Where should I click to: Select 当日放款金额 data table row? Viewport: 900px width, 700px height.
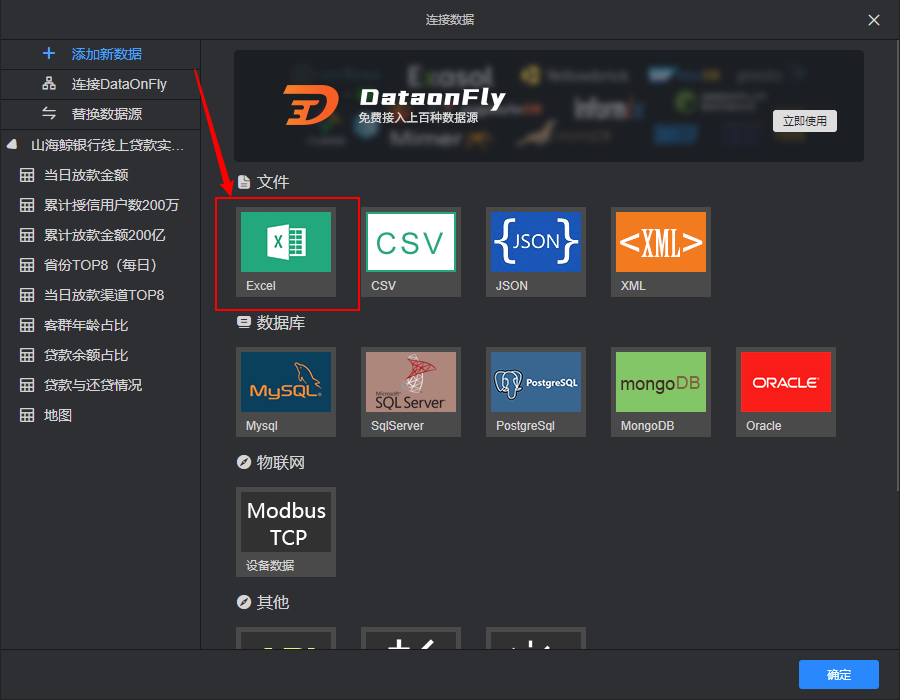pos(100,175)
